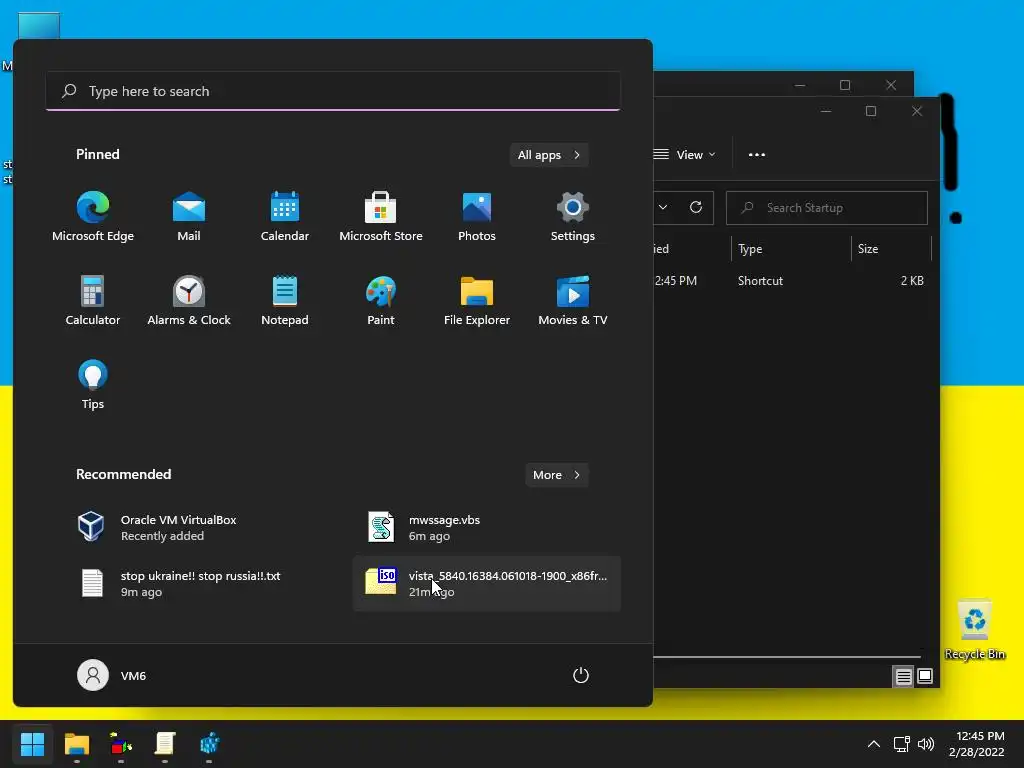This screenshot has height=768, width=1024.
Task: Launch Alarms & Clock
Action: click(x=189, y=300)
